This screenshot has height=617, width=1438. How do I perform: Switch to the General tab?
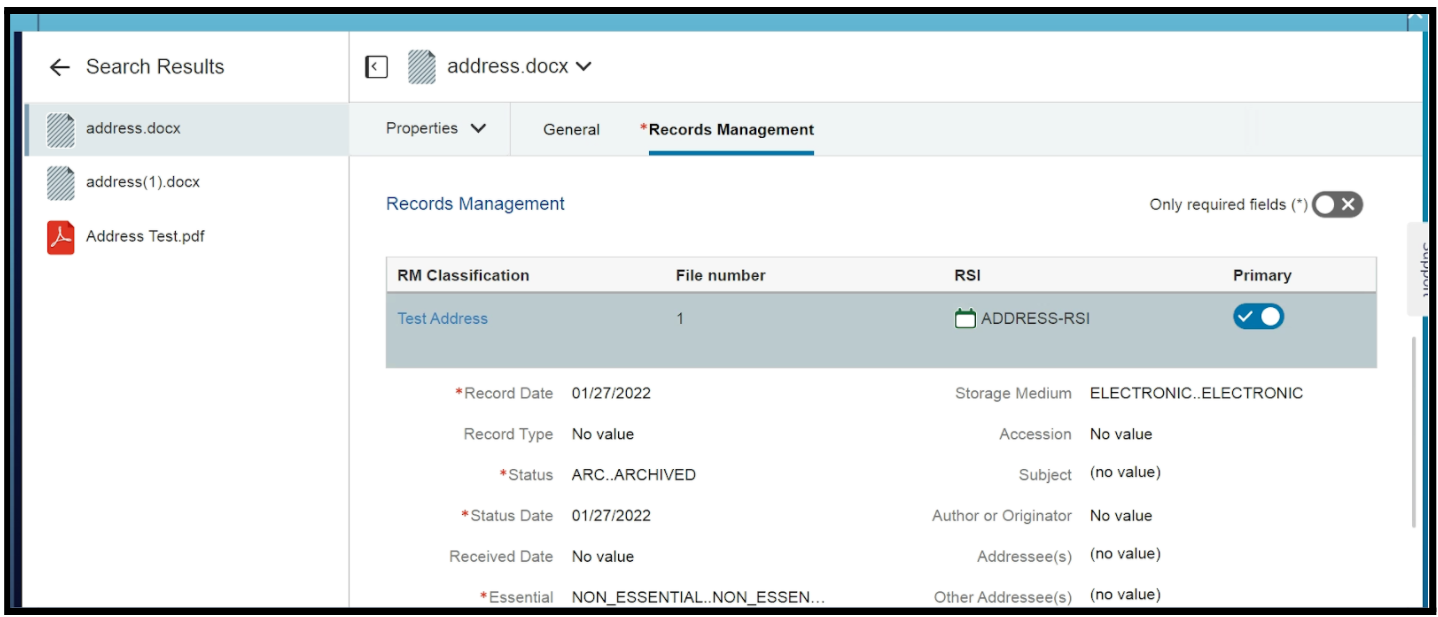tap(571, 130)
